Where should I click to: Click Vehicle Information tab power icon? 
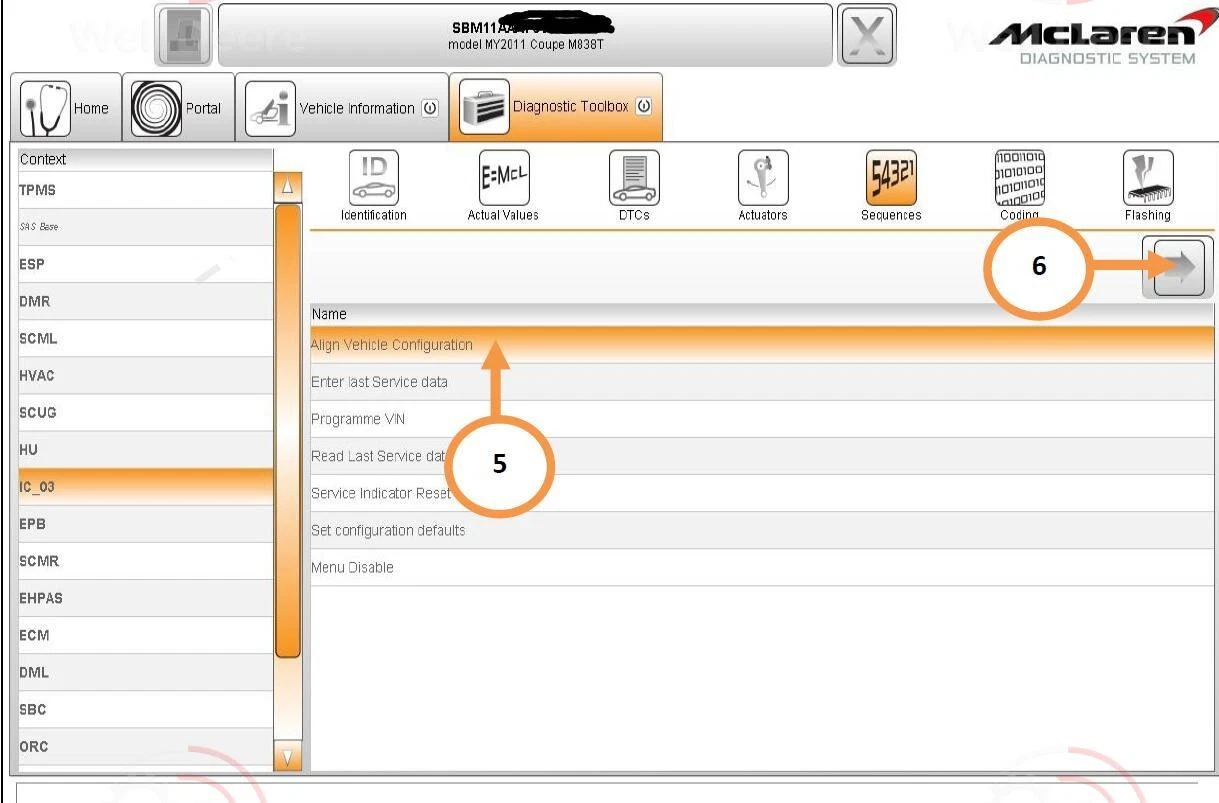point(430,108)
